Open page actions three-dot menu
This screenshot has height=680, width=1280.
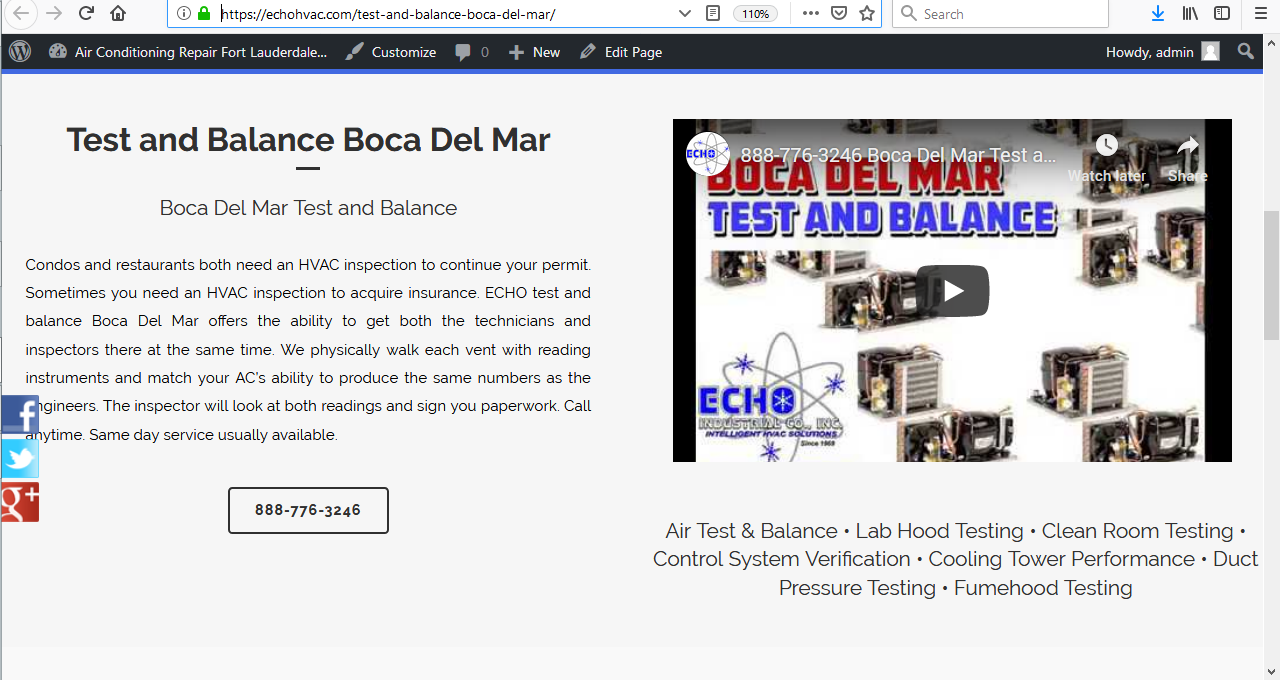click(x=810, y=13)
